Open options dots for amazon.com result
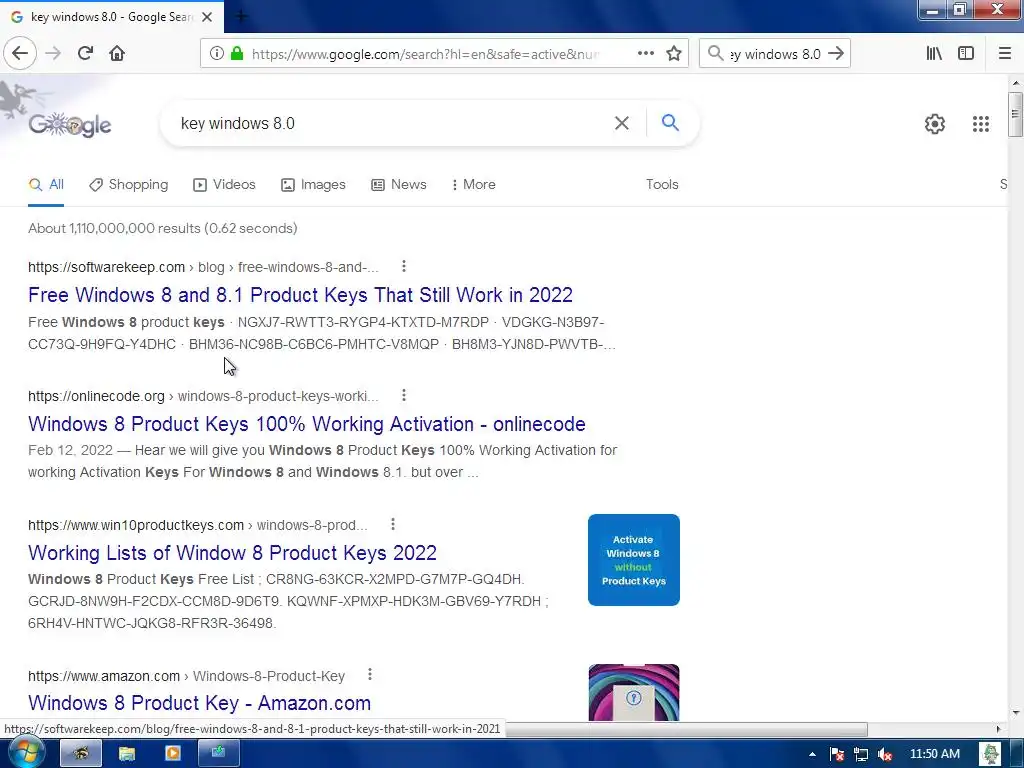The height and width of the screenshot is (768, 1024). pyautogui.click(x=370, y=675)
